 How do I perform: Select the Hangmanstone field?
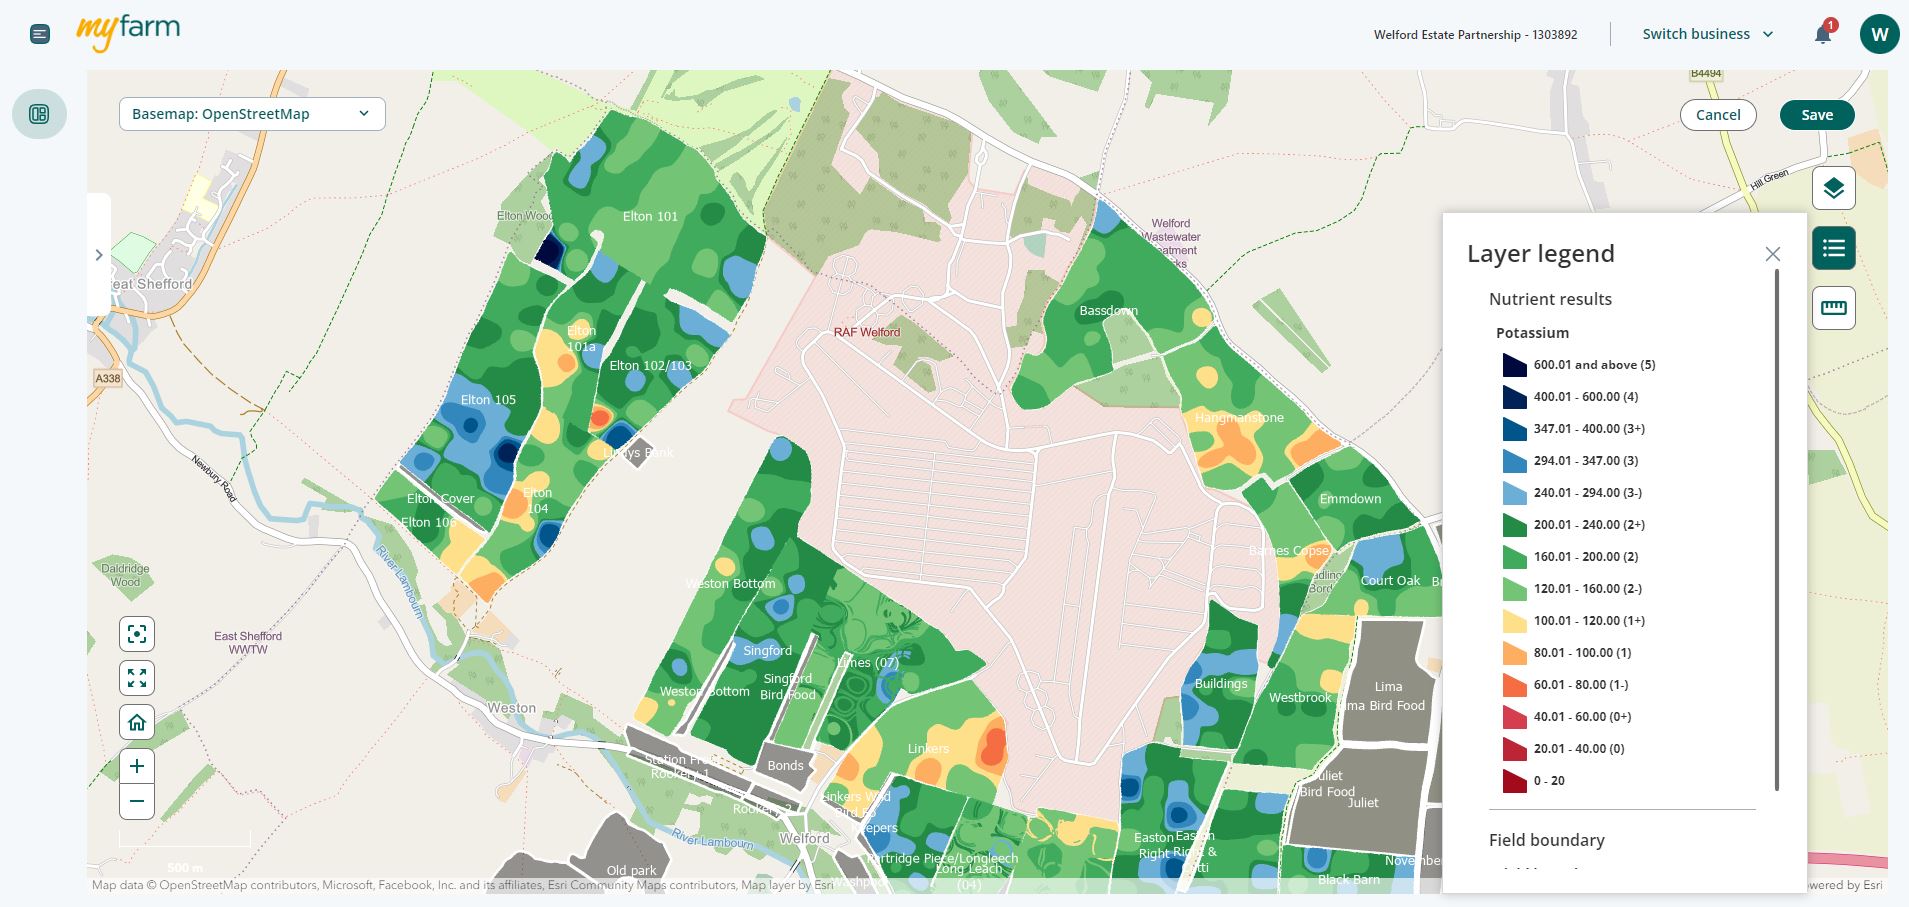pos(1239,418)
